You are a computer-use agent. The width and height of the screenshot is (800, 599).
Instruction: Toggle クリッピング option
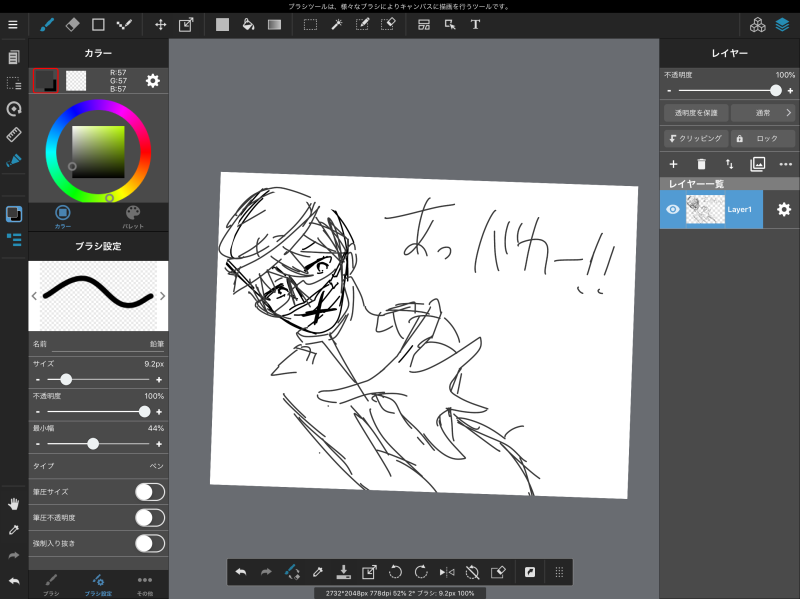[696, 138]
